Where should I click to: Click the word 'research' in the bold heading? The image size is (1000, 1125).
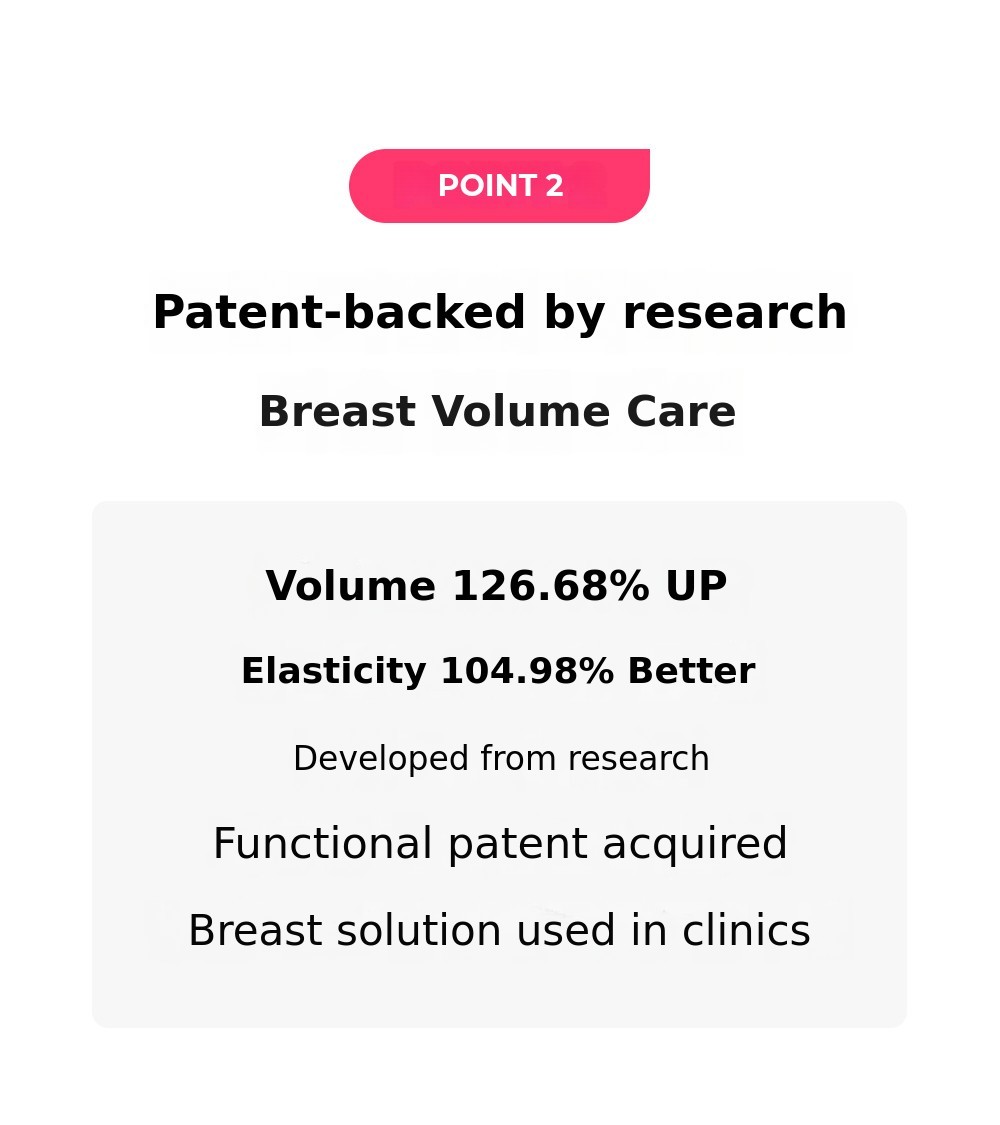[735, 313]
